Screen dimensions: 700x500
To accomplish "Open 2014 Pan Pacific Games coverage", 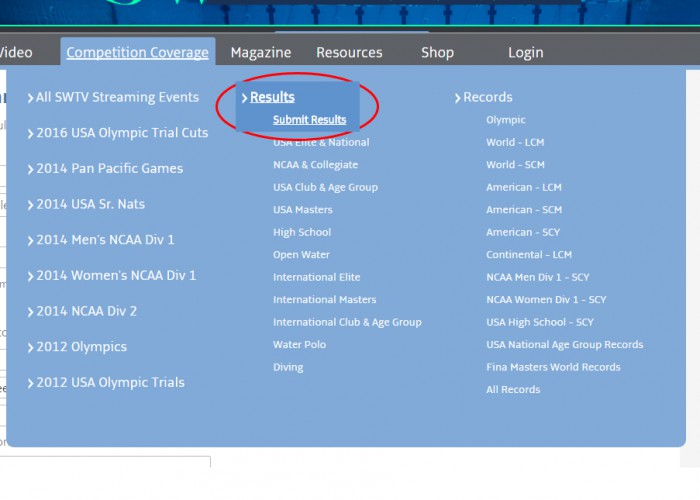I will click(109, 169).
